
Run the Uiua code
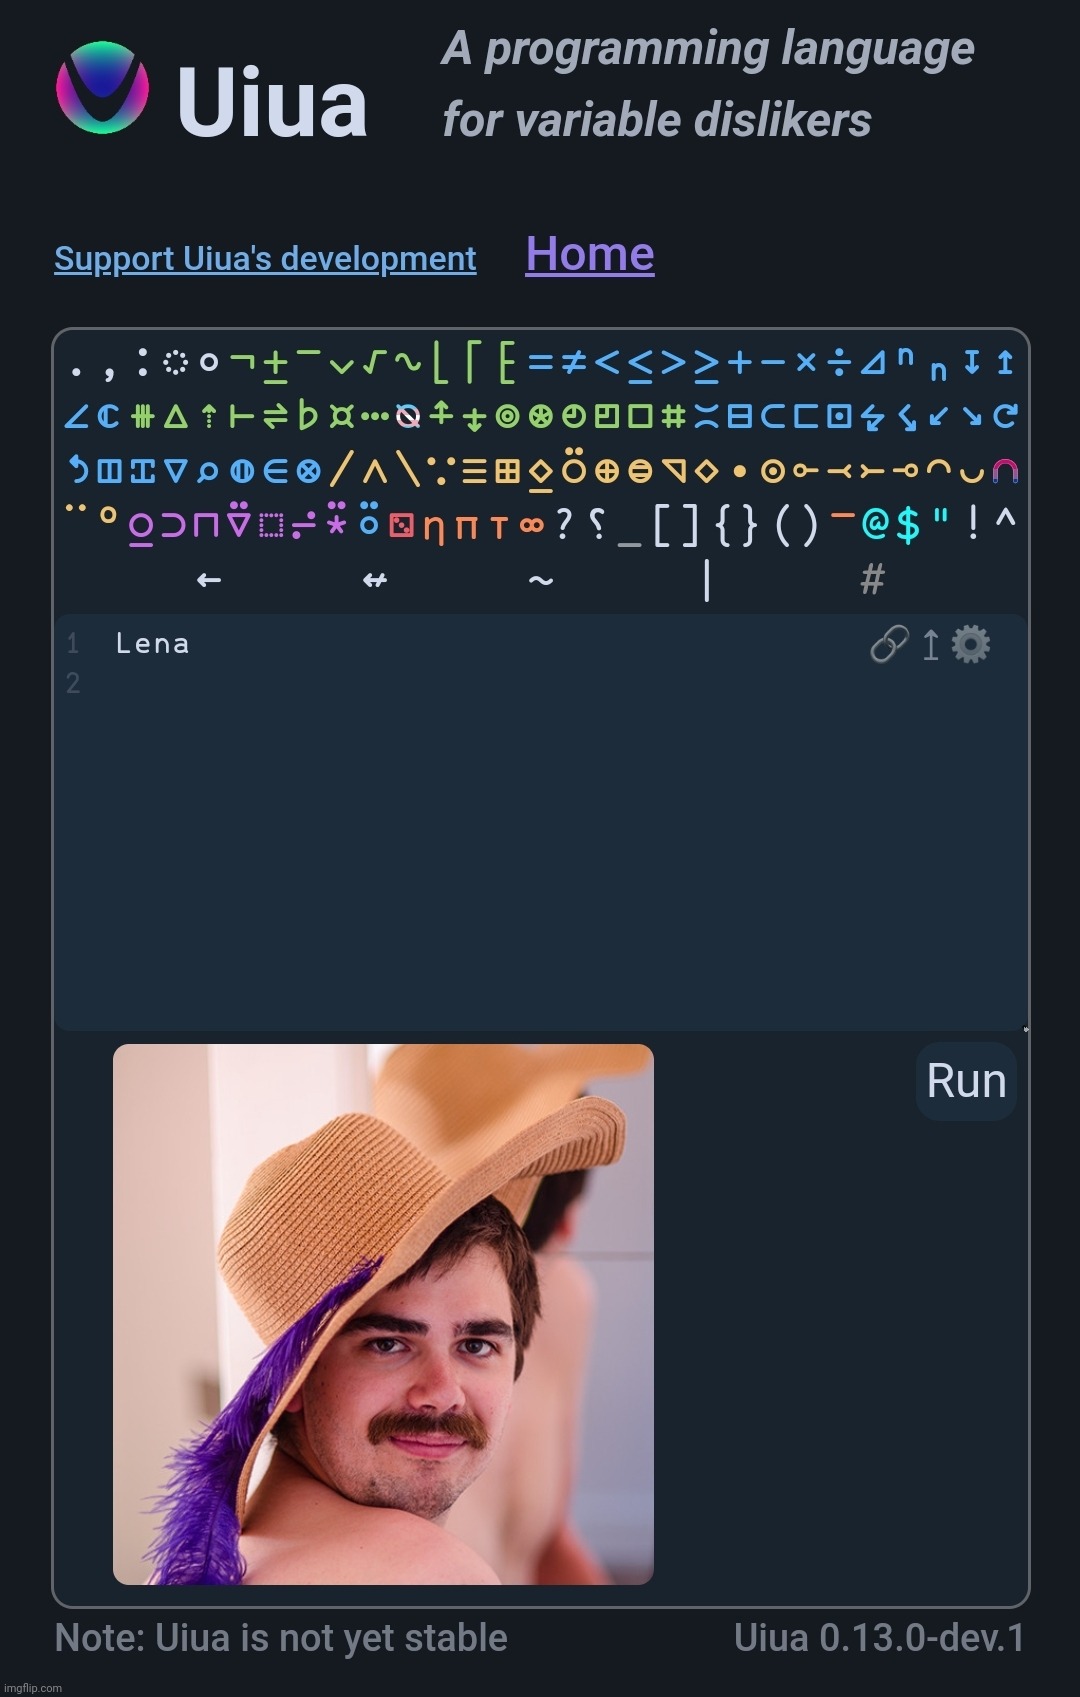point(966,1081)
